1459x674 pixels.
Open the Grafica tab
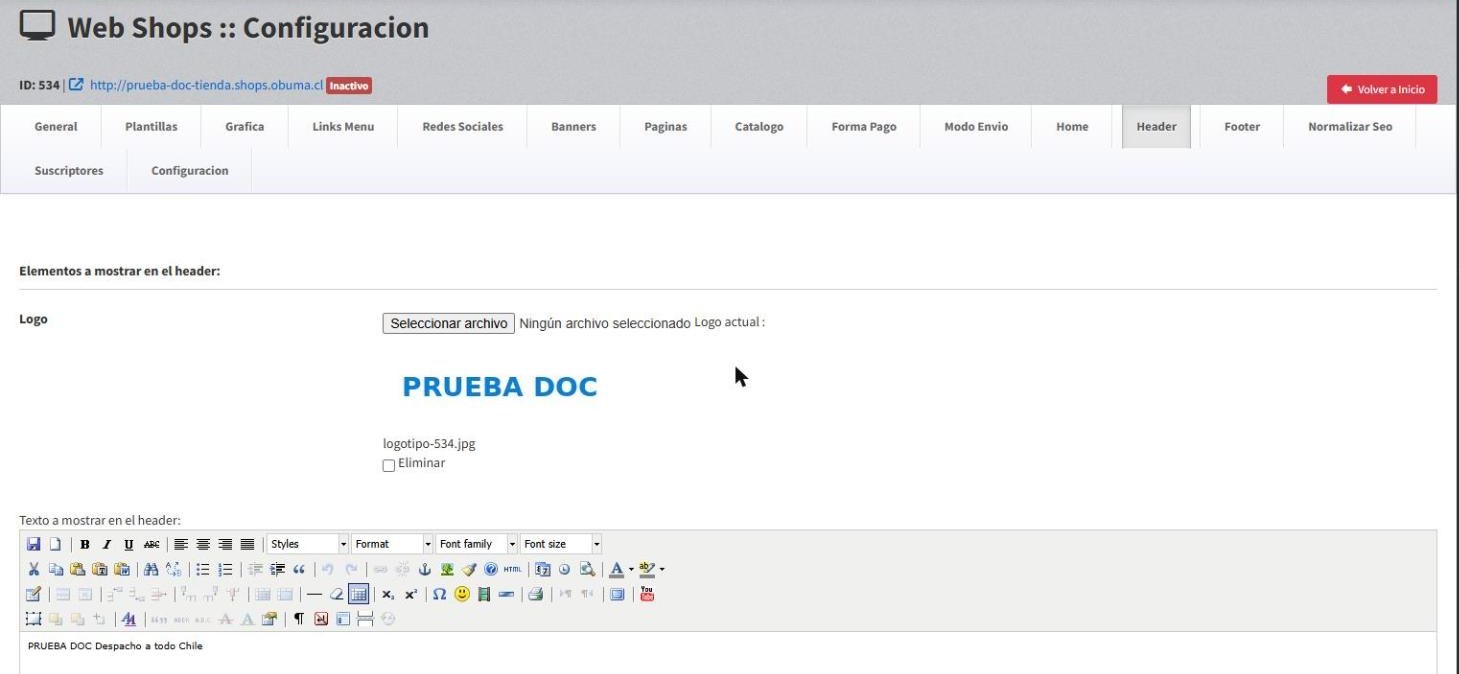(245, 127)
